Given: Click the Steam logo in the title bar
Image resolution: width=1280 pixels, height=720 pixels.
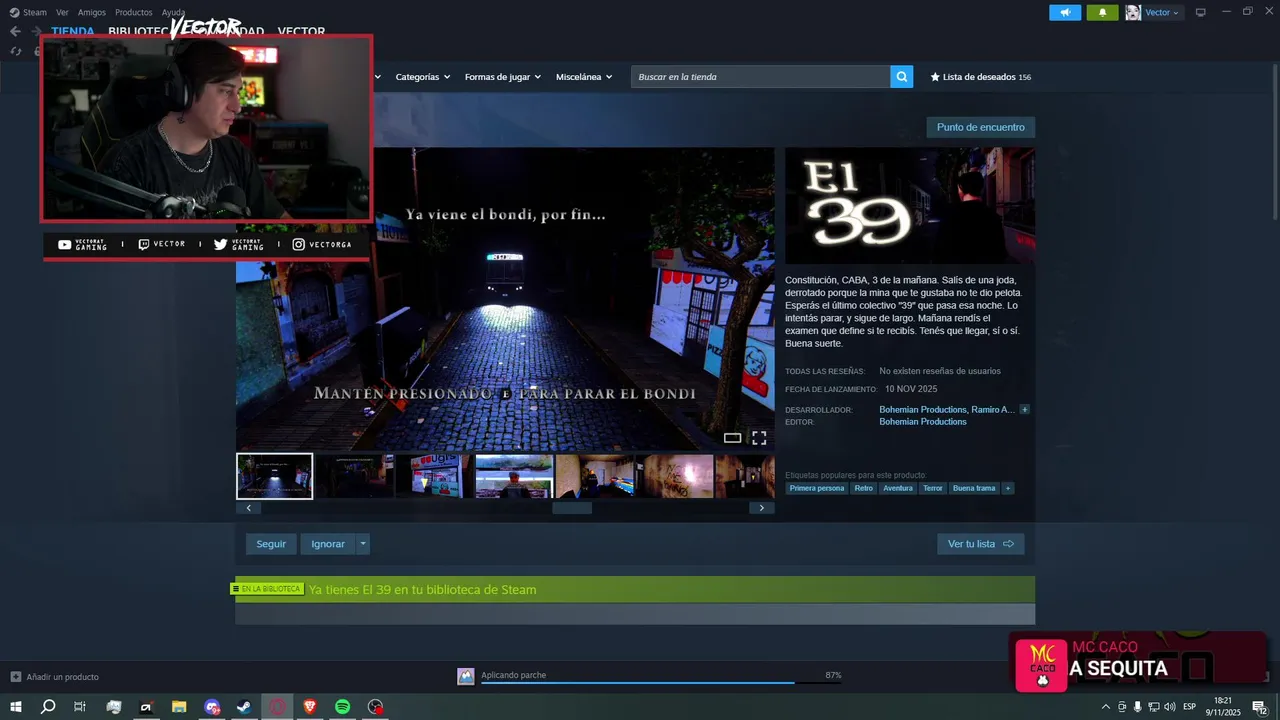Looking at the screenshot, I should coord(14,12).
